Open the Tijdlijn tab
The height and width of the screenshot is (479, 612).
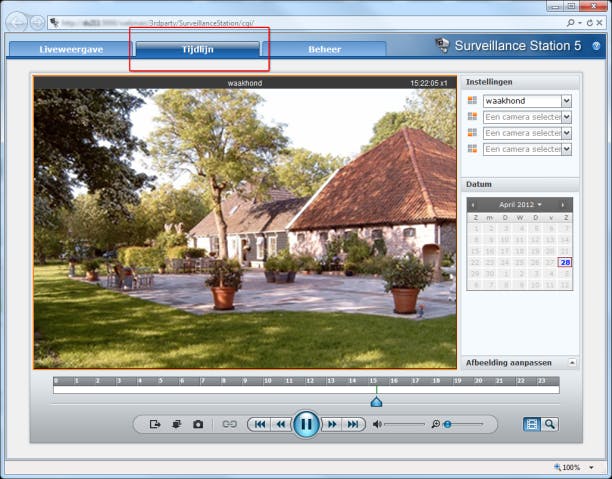tap(198, 50)
